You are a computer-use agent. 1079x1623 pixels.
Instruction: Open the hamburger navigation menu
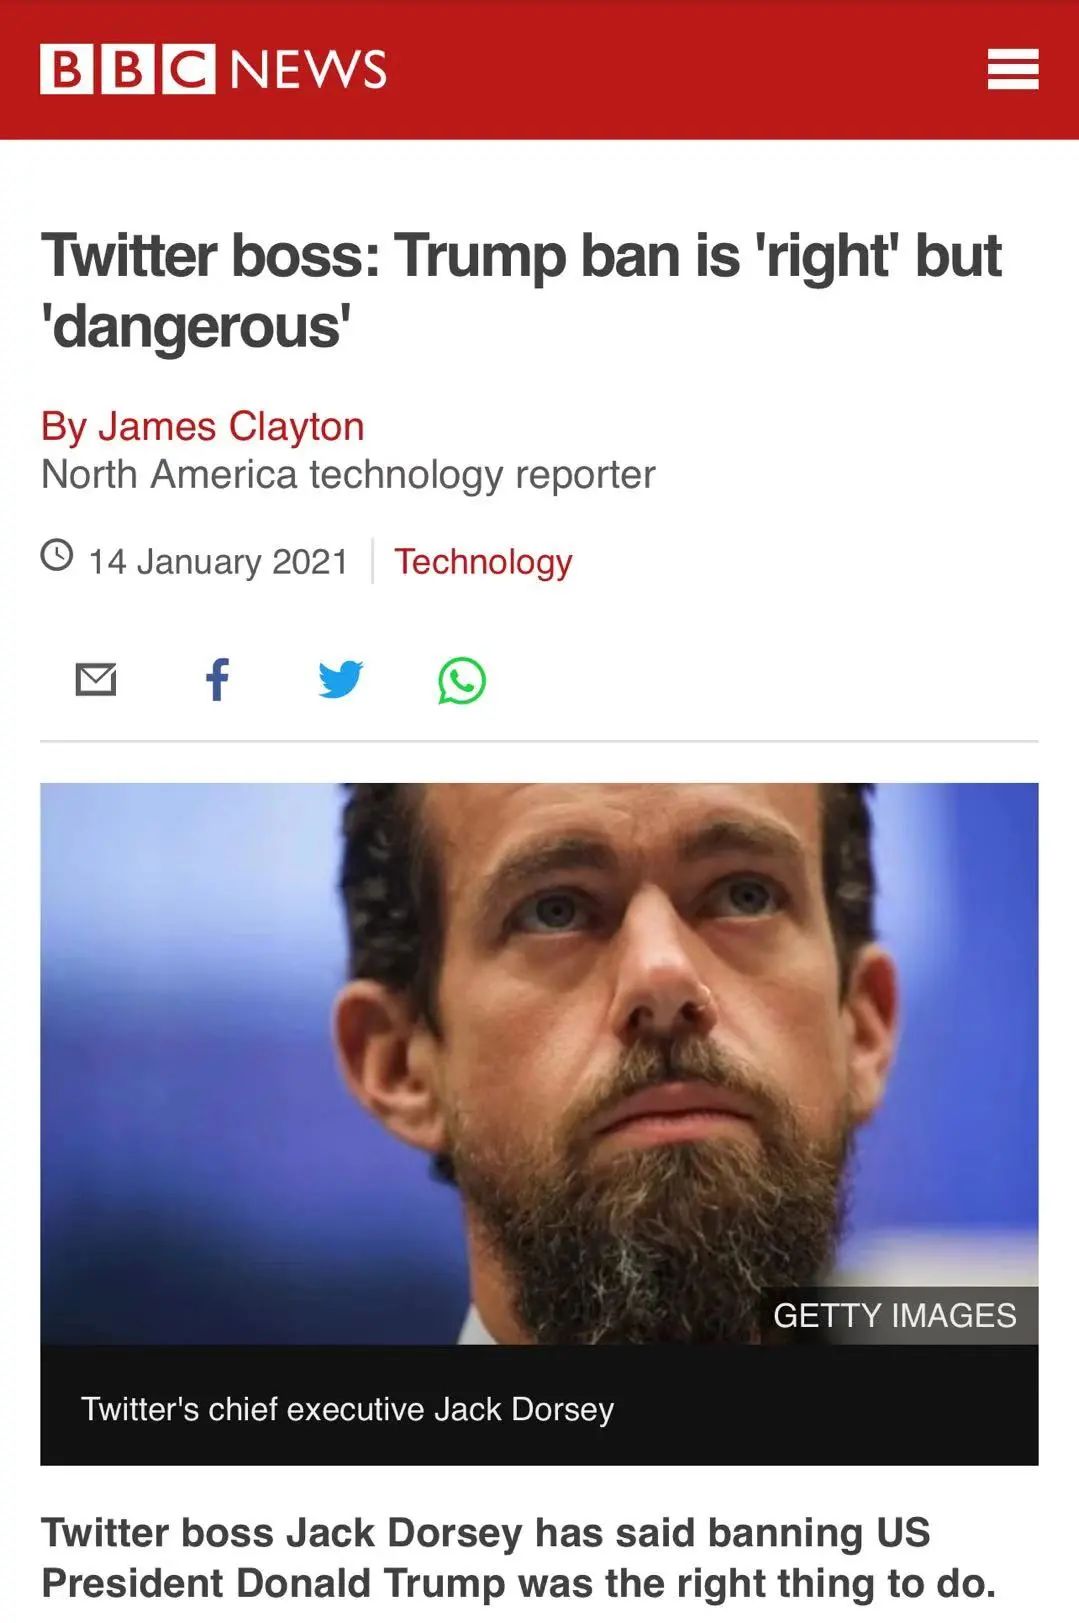click(1012, 69)
